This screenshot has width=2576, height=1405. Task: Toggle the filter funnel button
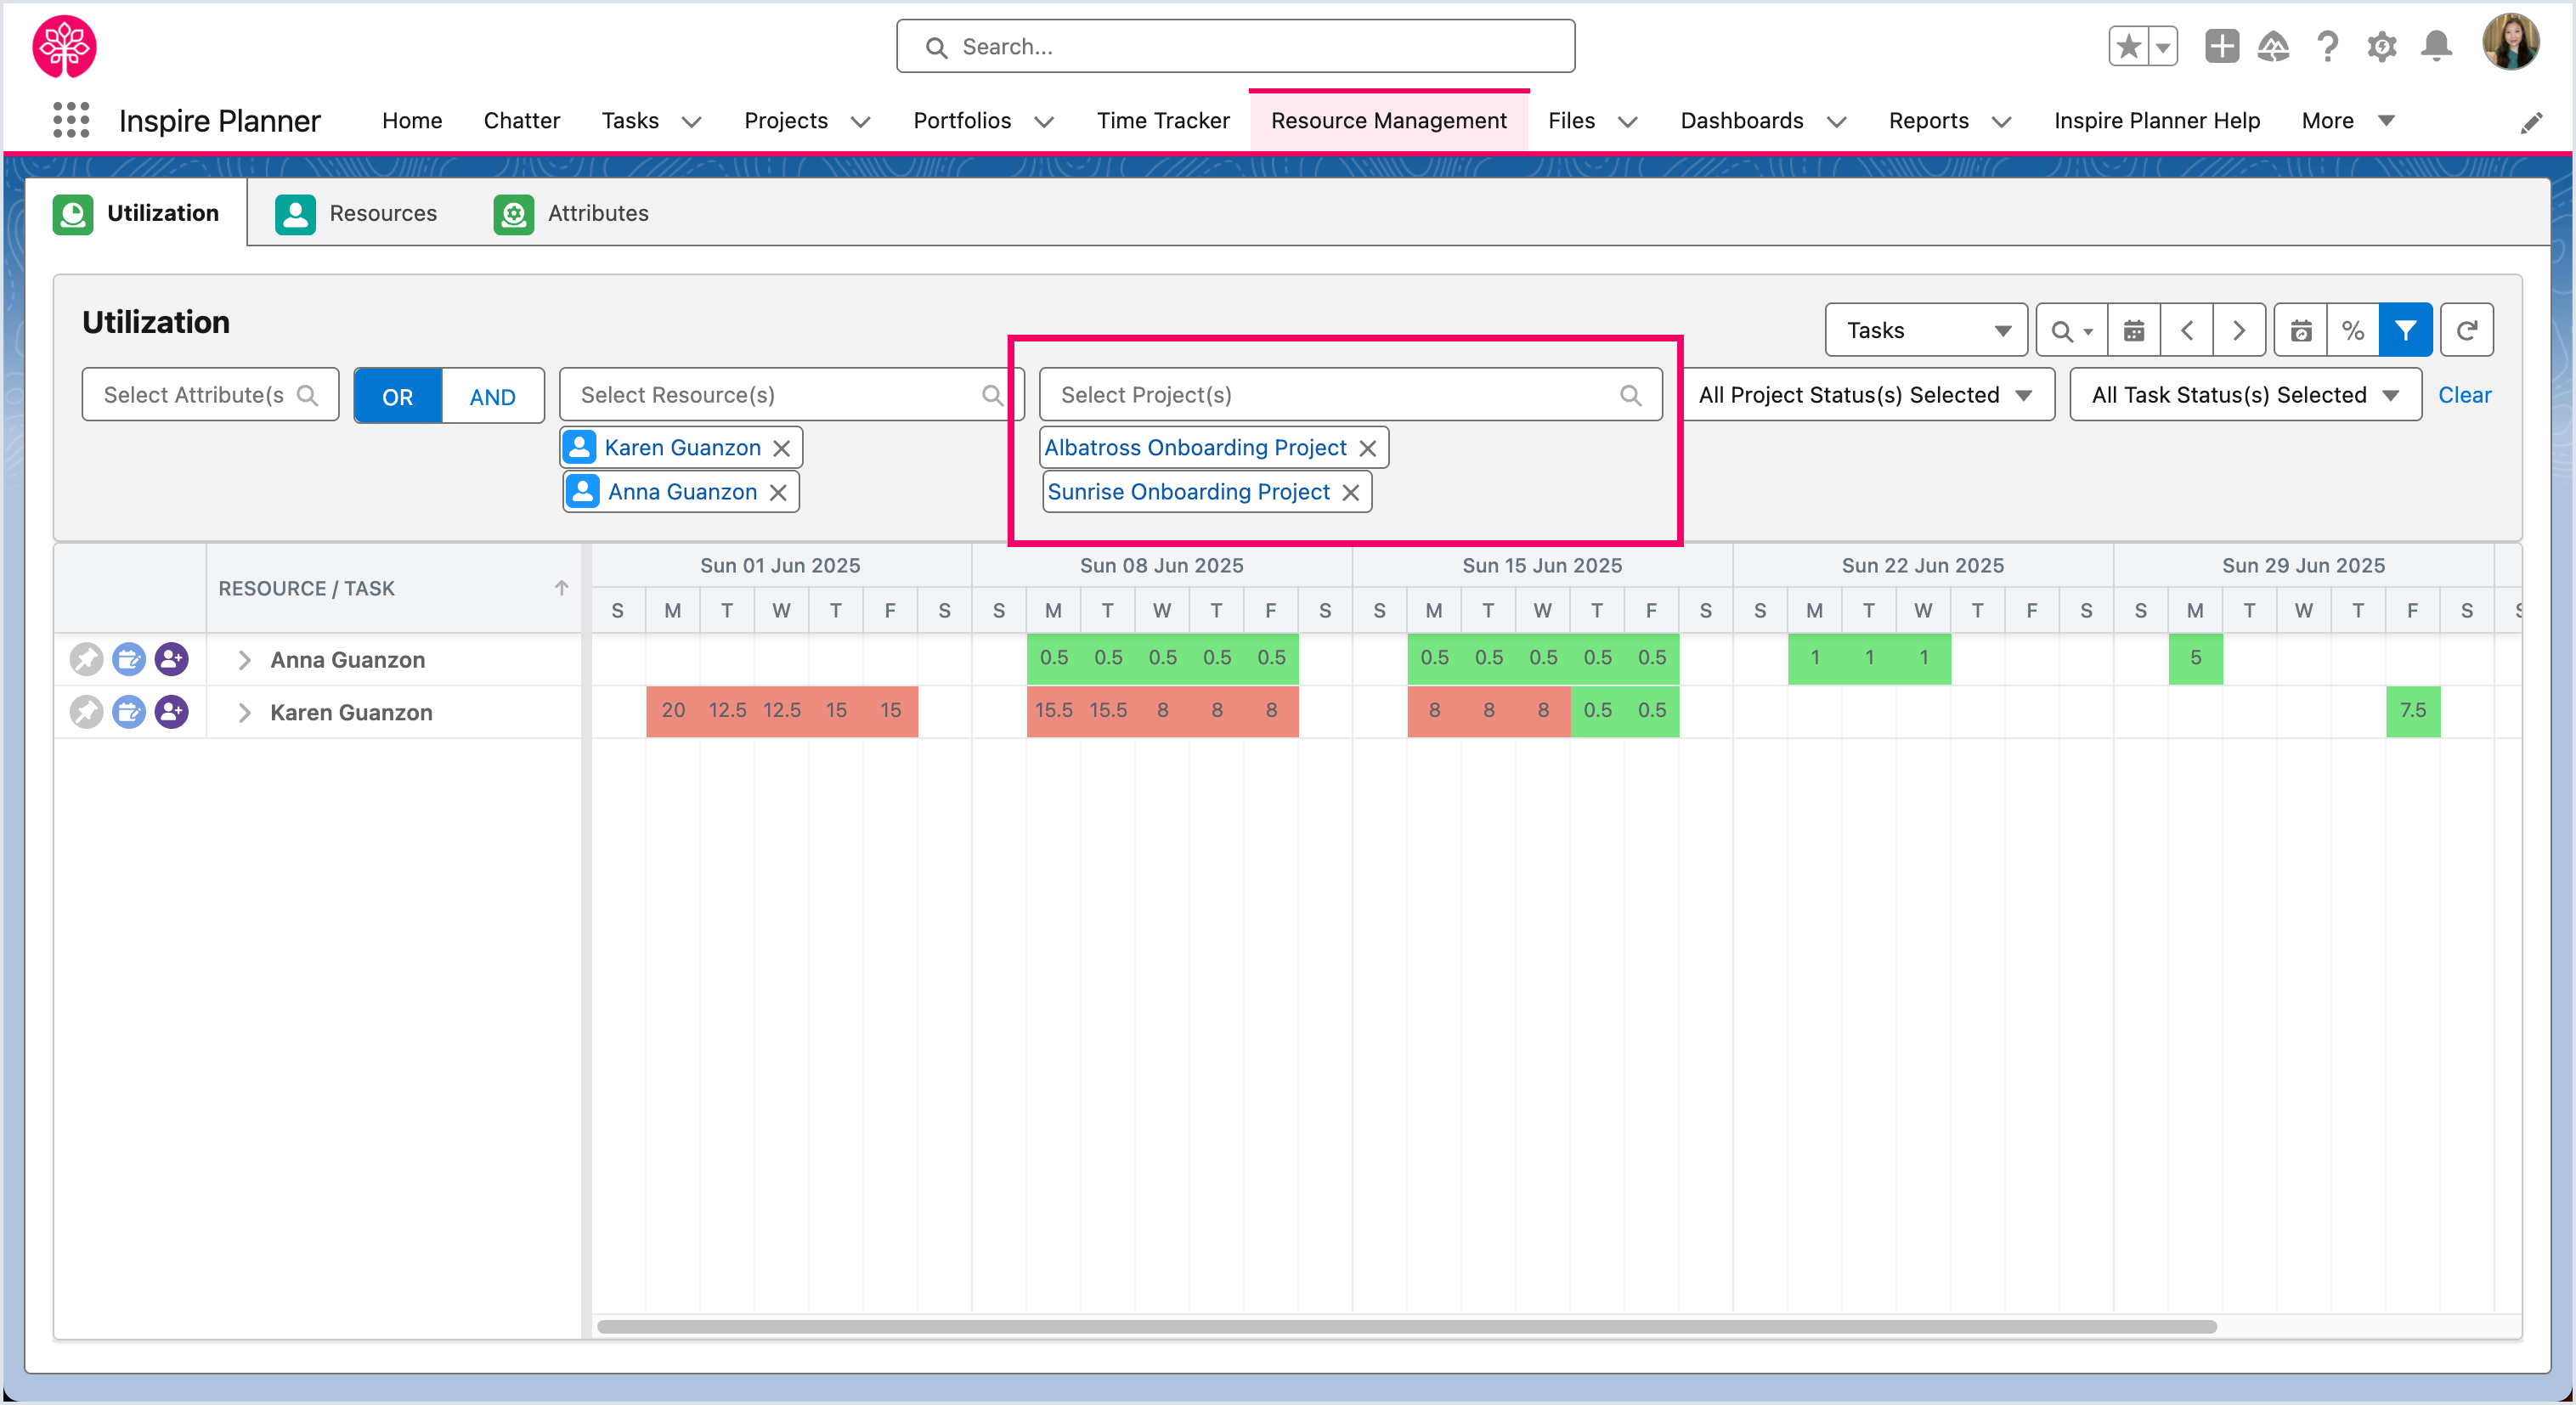(x=2406, y=330)
